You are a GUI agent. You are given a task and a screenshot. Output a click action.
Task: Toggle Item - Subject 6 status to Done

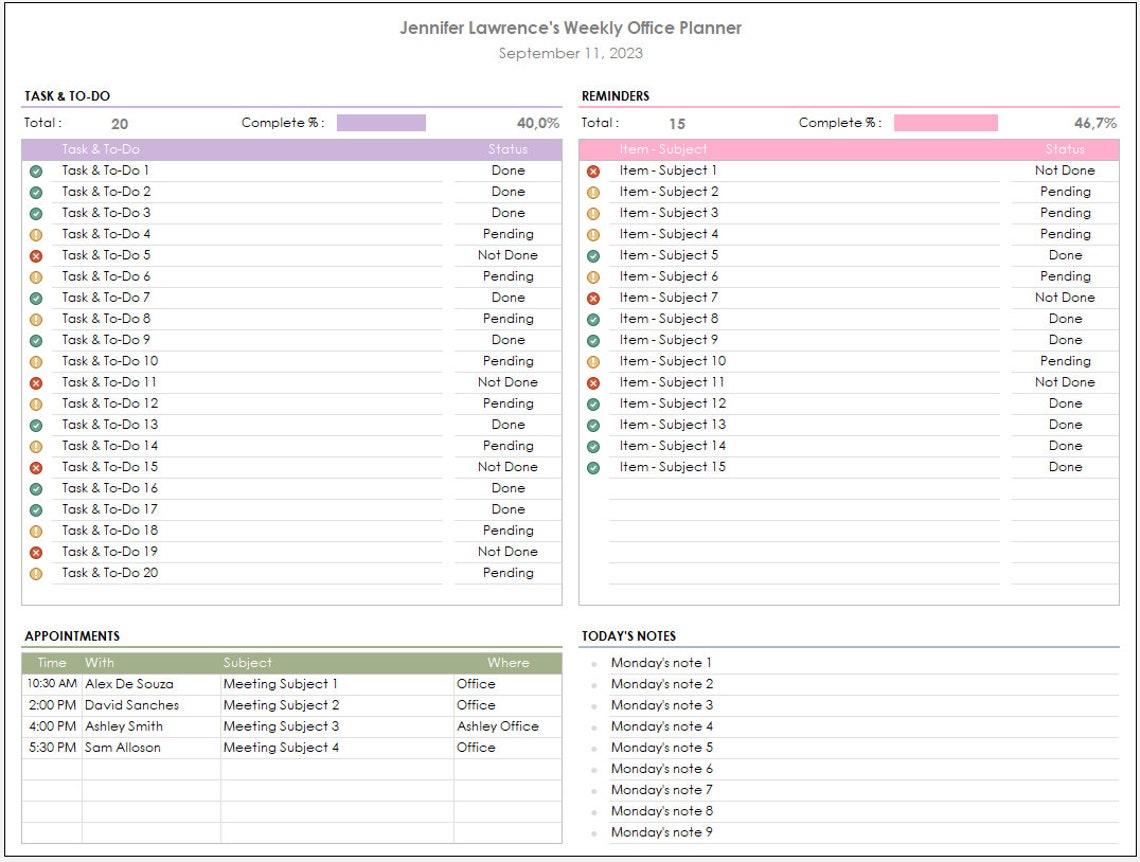[1063, 276]
